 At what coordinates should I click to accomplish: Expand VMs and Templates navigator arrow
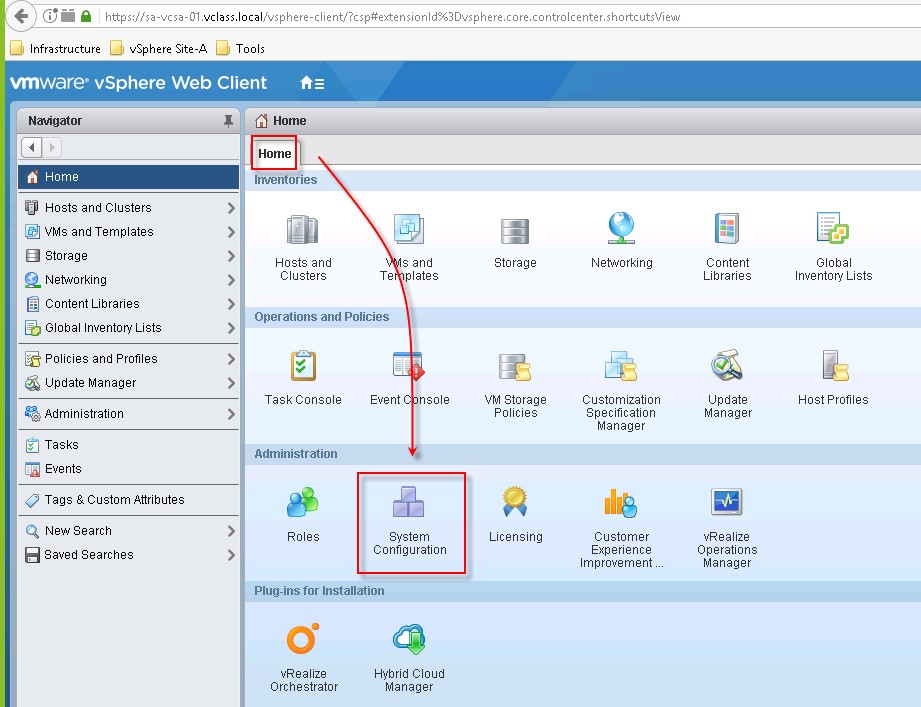231,232
